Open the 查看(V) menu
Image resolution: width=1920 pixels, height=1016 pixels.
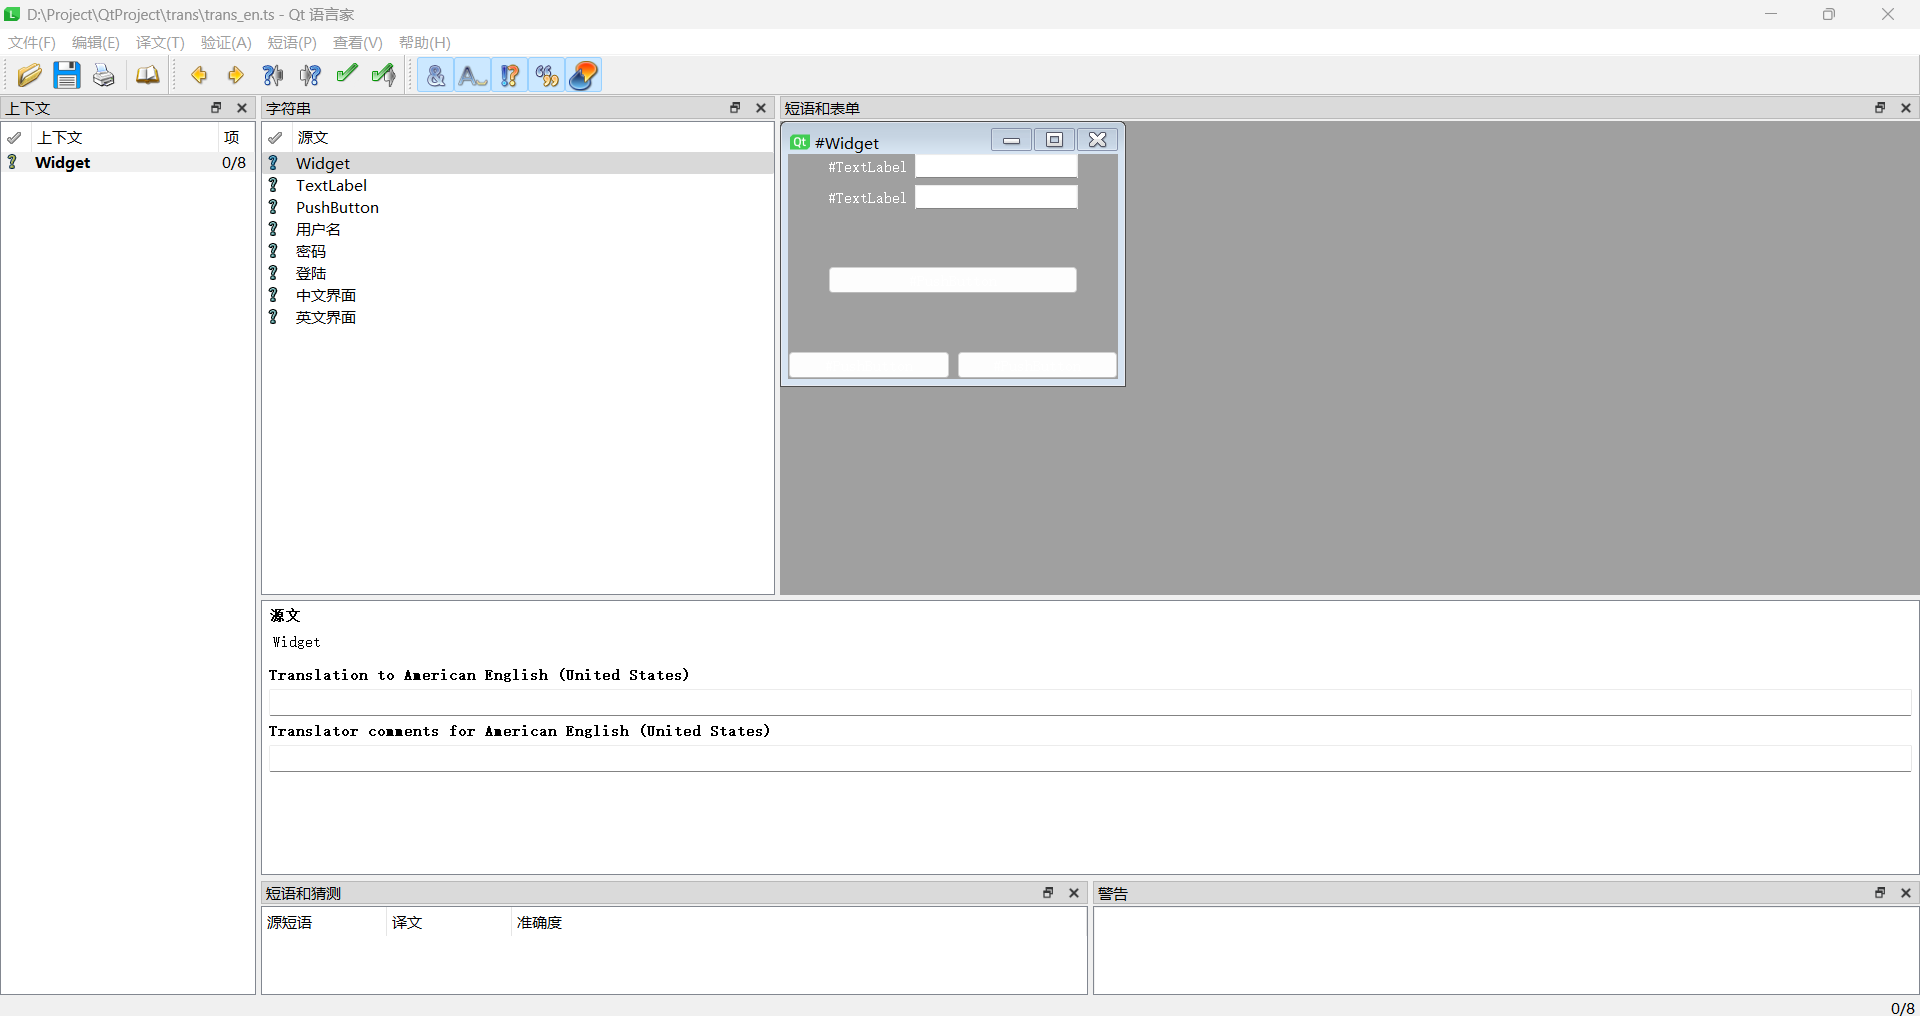358,42
